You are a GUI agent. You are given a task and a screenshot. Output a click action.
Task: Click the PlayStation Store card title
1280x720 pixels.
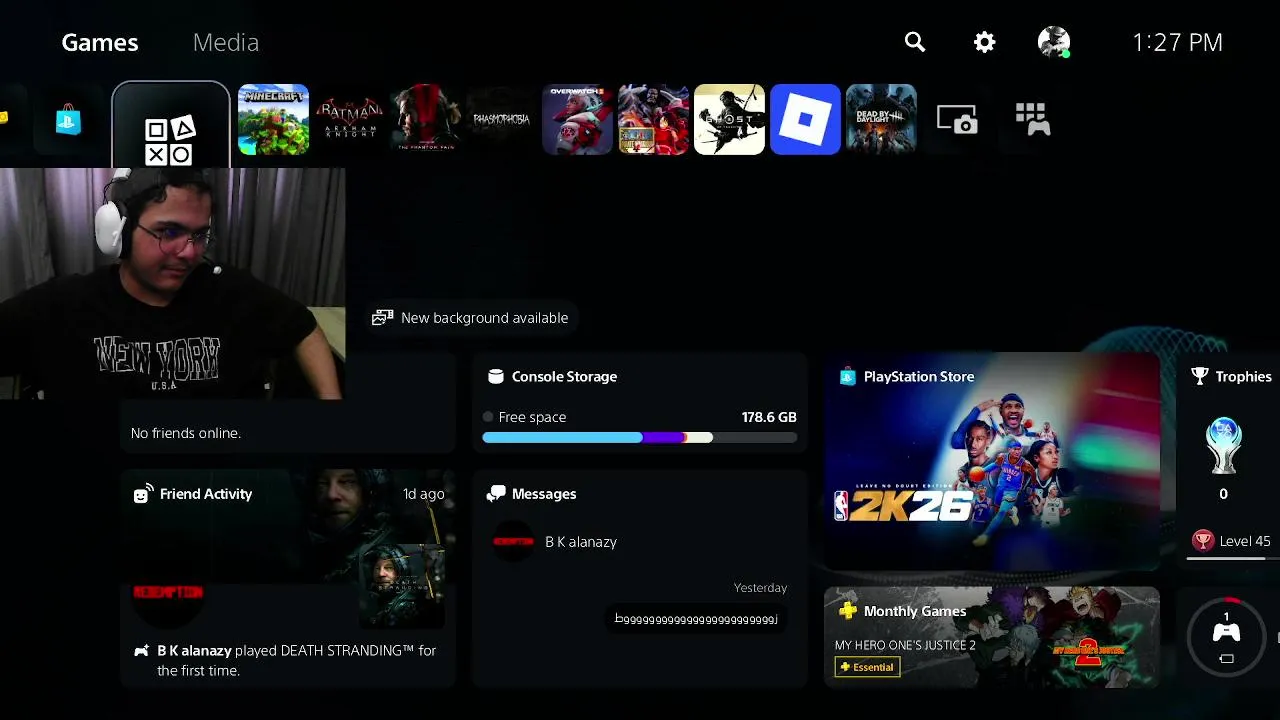919,377
